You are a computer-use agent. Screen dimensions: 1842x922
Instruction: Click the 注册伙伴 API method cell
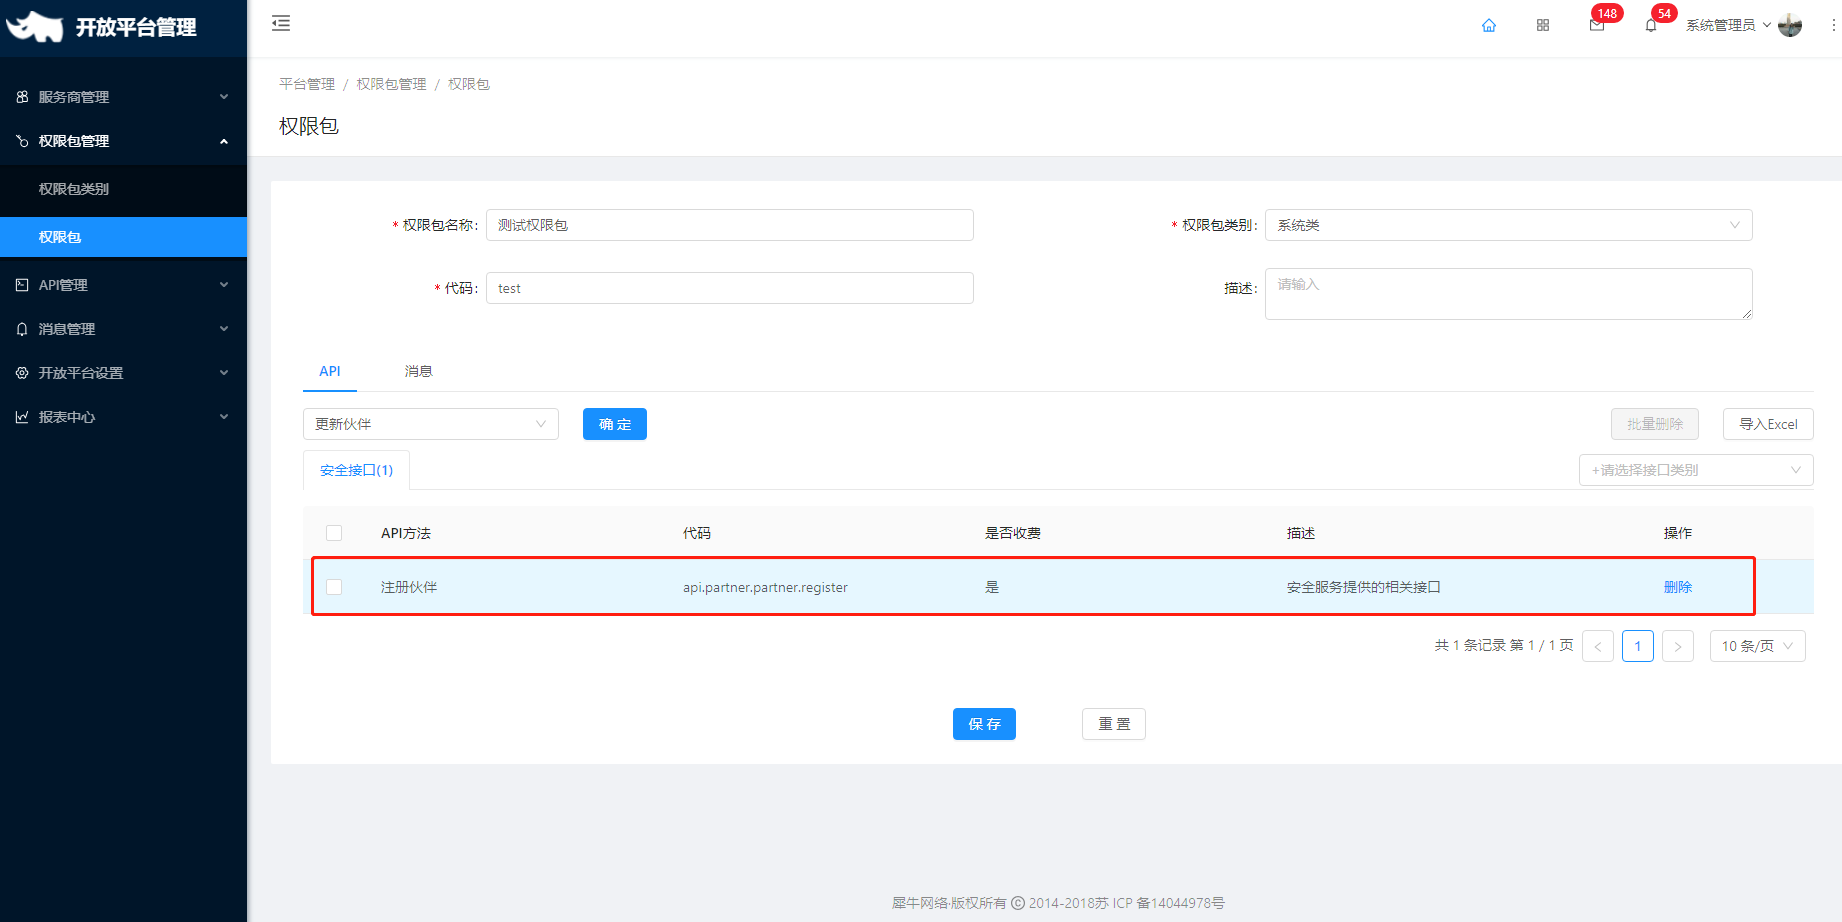(409, 587)
